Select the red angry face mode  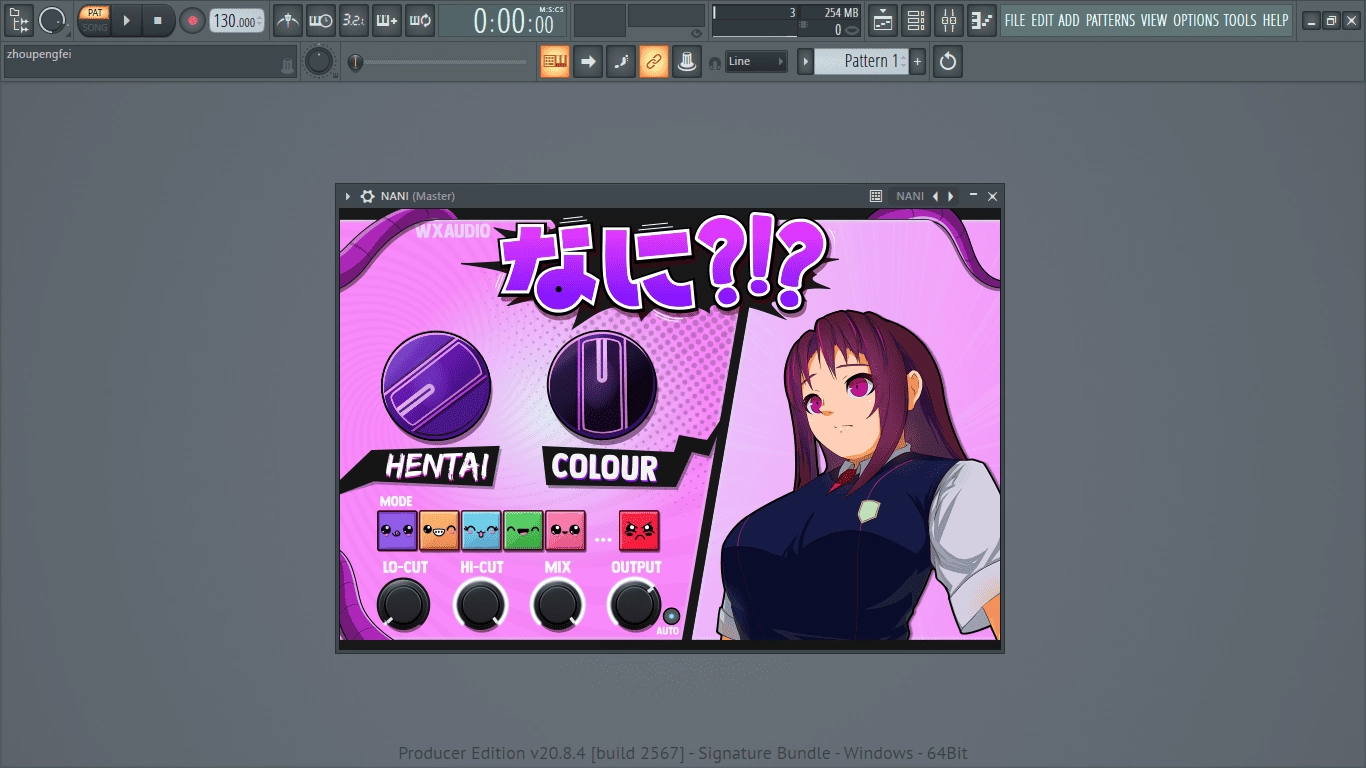[x=639, y=531]
